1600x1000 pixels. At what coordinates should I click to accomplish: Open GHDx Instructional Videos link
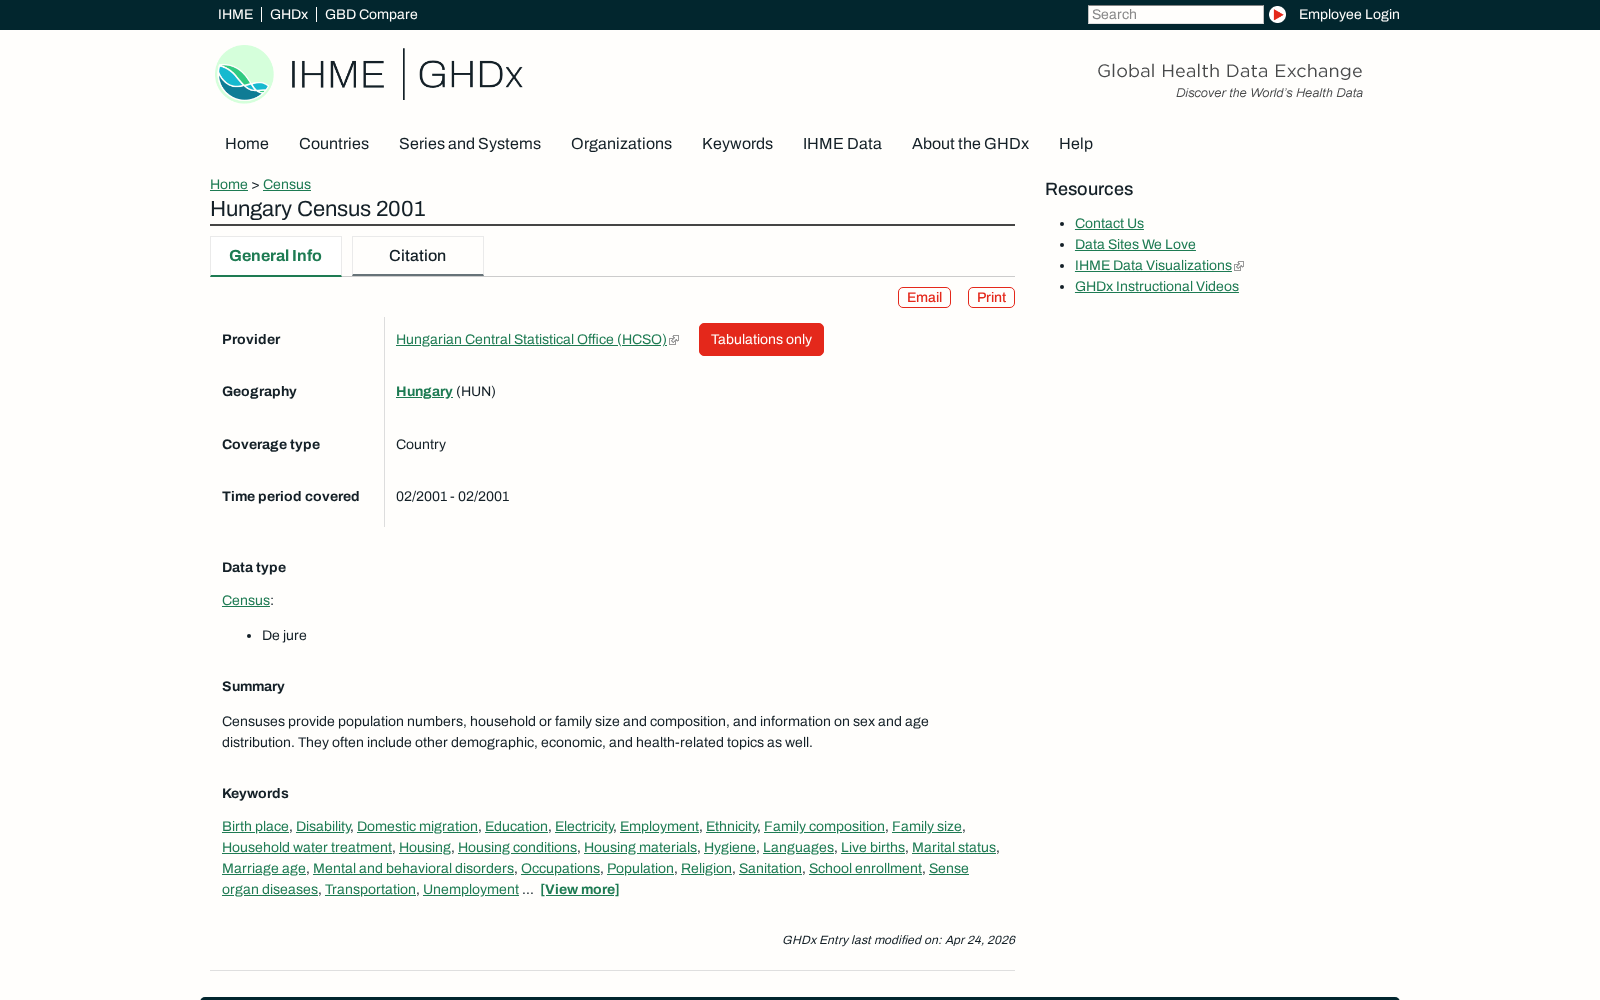[1156, 287]
